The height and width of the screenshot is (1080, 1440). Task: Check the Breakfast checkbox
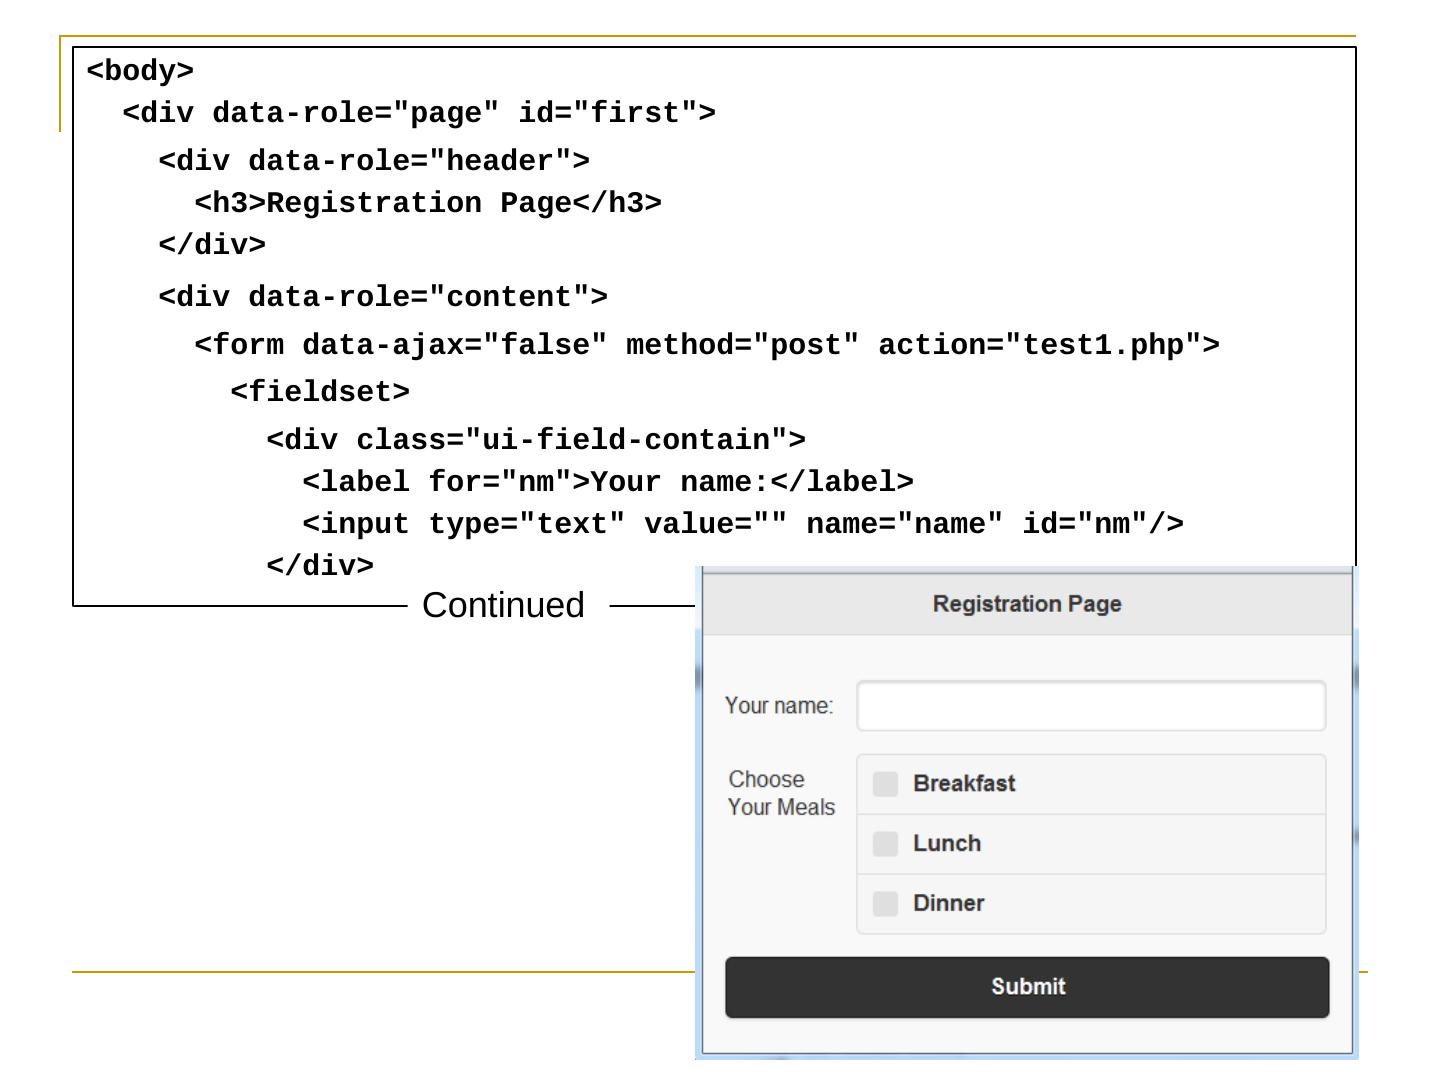(885, 784)
